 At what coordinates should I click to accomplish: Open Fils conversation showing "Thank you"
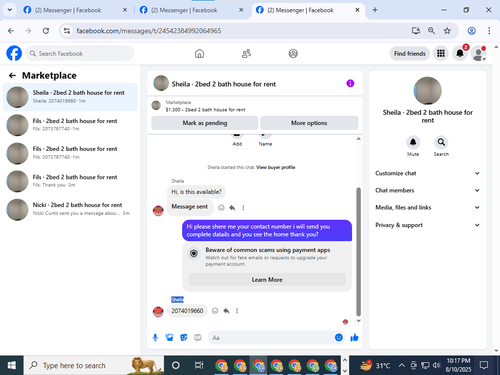[x=70, y=181]
